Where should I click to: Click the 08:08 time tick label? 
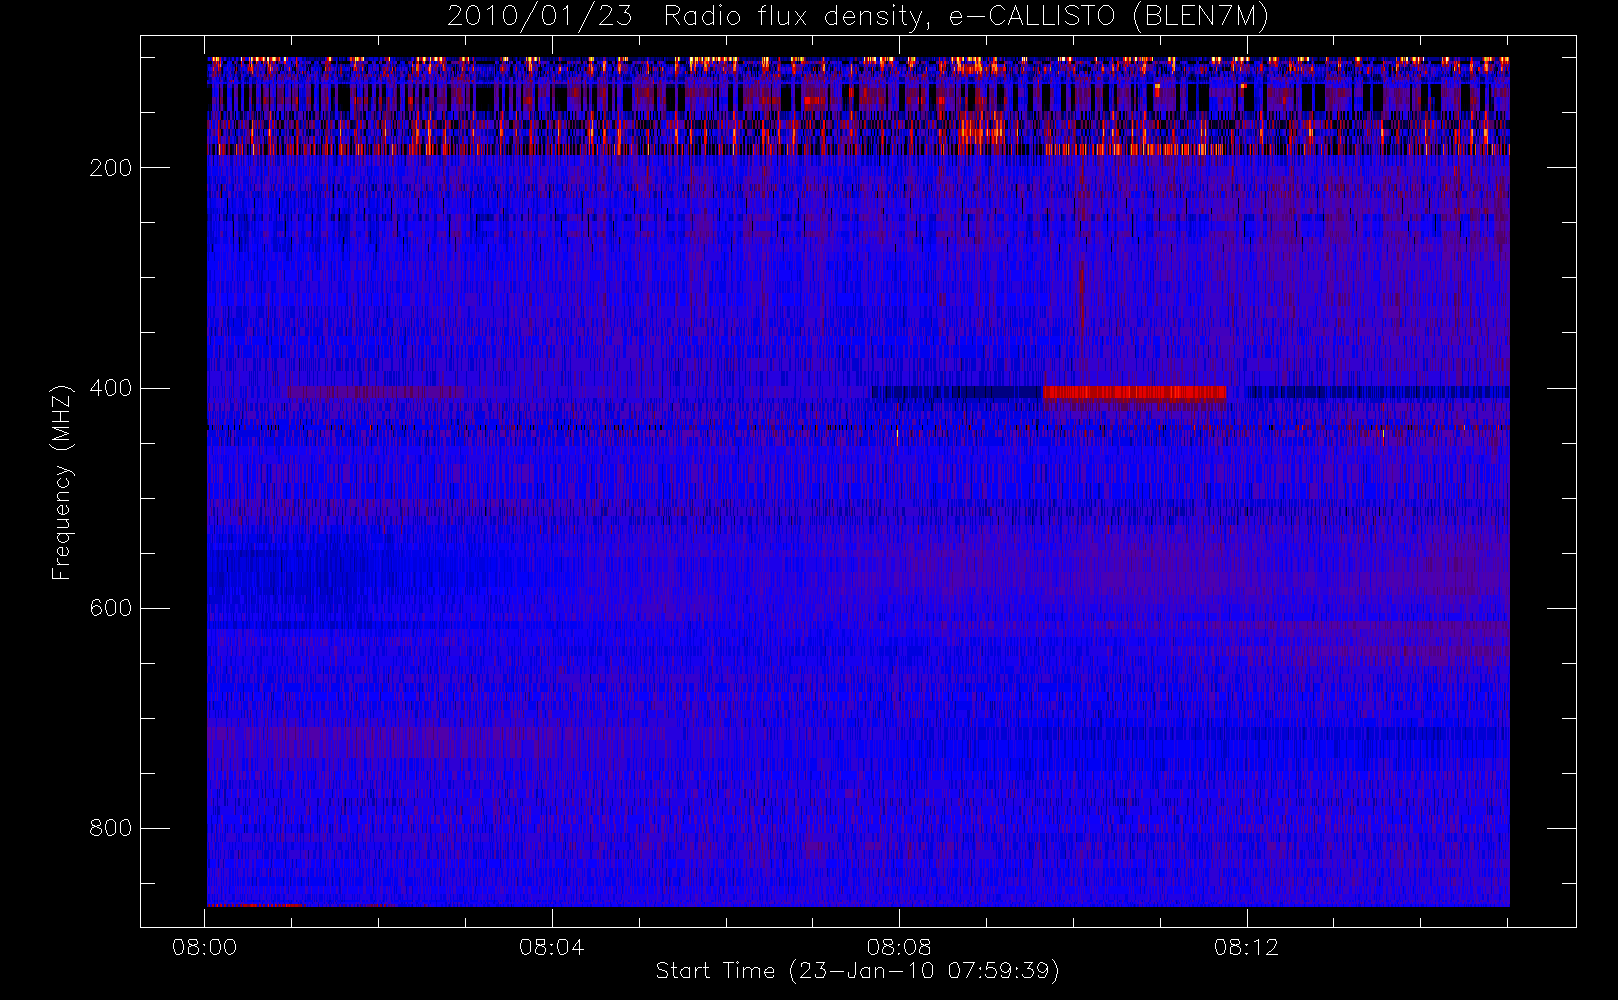pos(899,947)
